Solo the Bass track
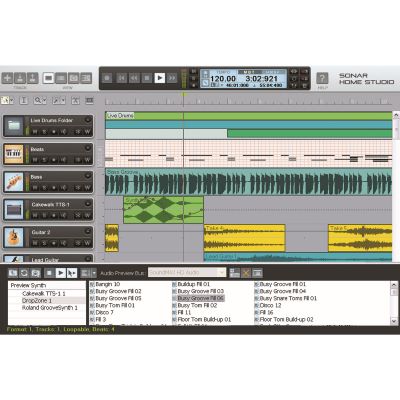 (44, 188)
